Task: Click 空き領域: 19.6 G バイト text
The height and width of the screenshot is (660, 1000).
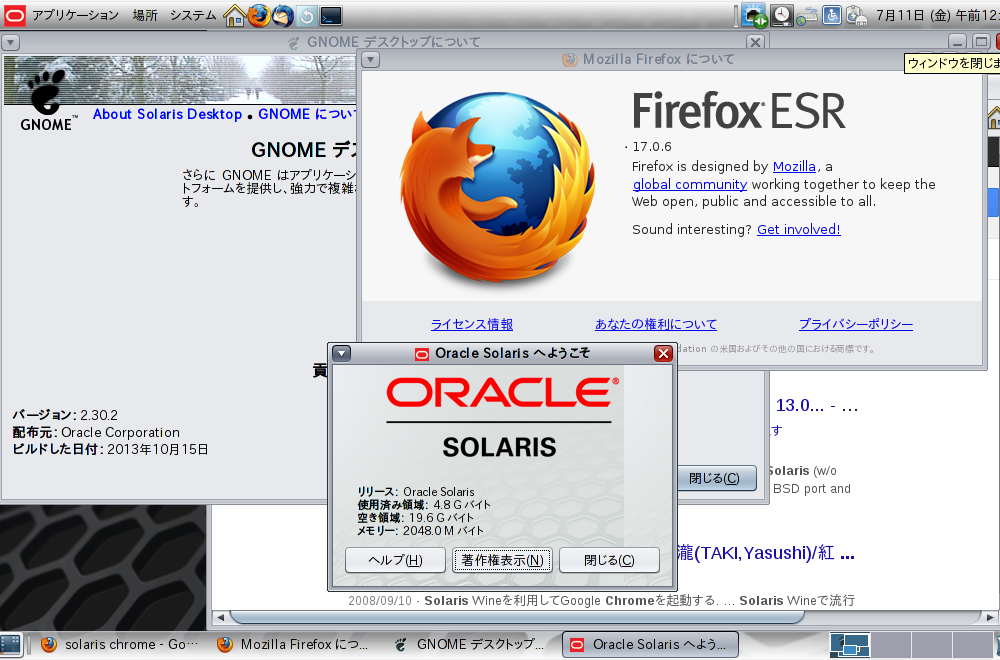Action: (415, 518)
